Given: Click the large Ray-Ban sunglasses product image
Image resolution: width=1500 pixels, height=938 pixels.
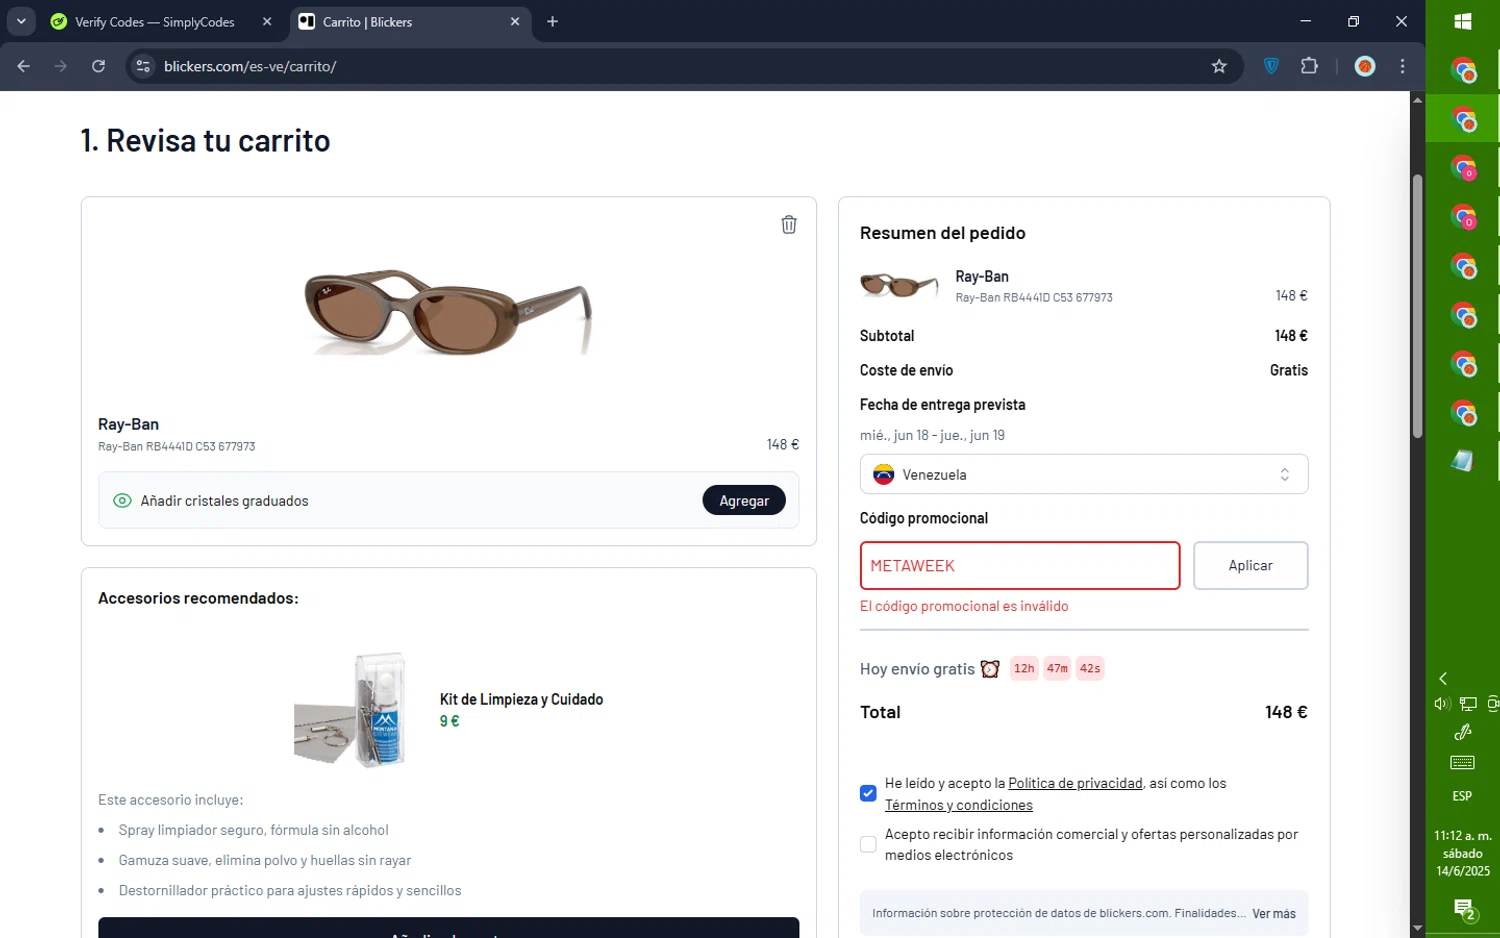Looking at the screenshot, I should (x=448, y=311).
